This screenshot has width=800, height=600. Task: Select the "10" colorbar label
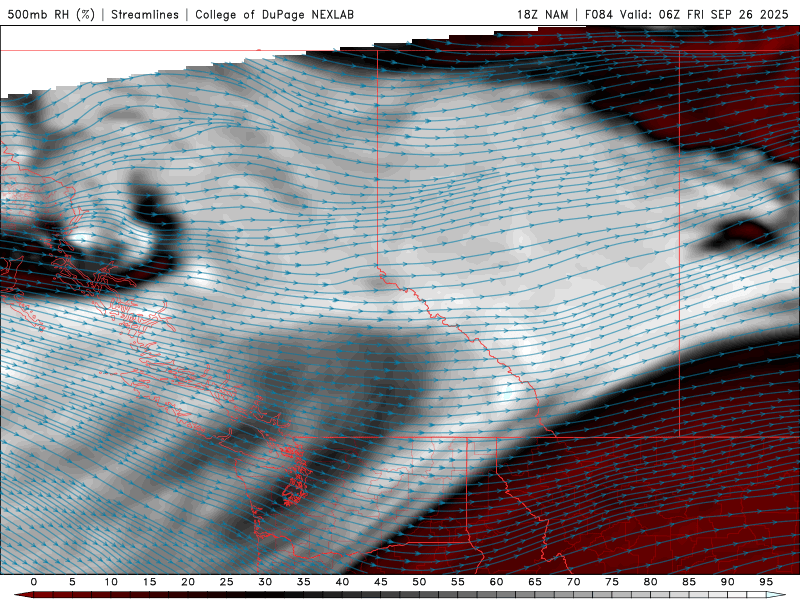(x=111, y=582)
